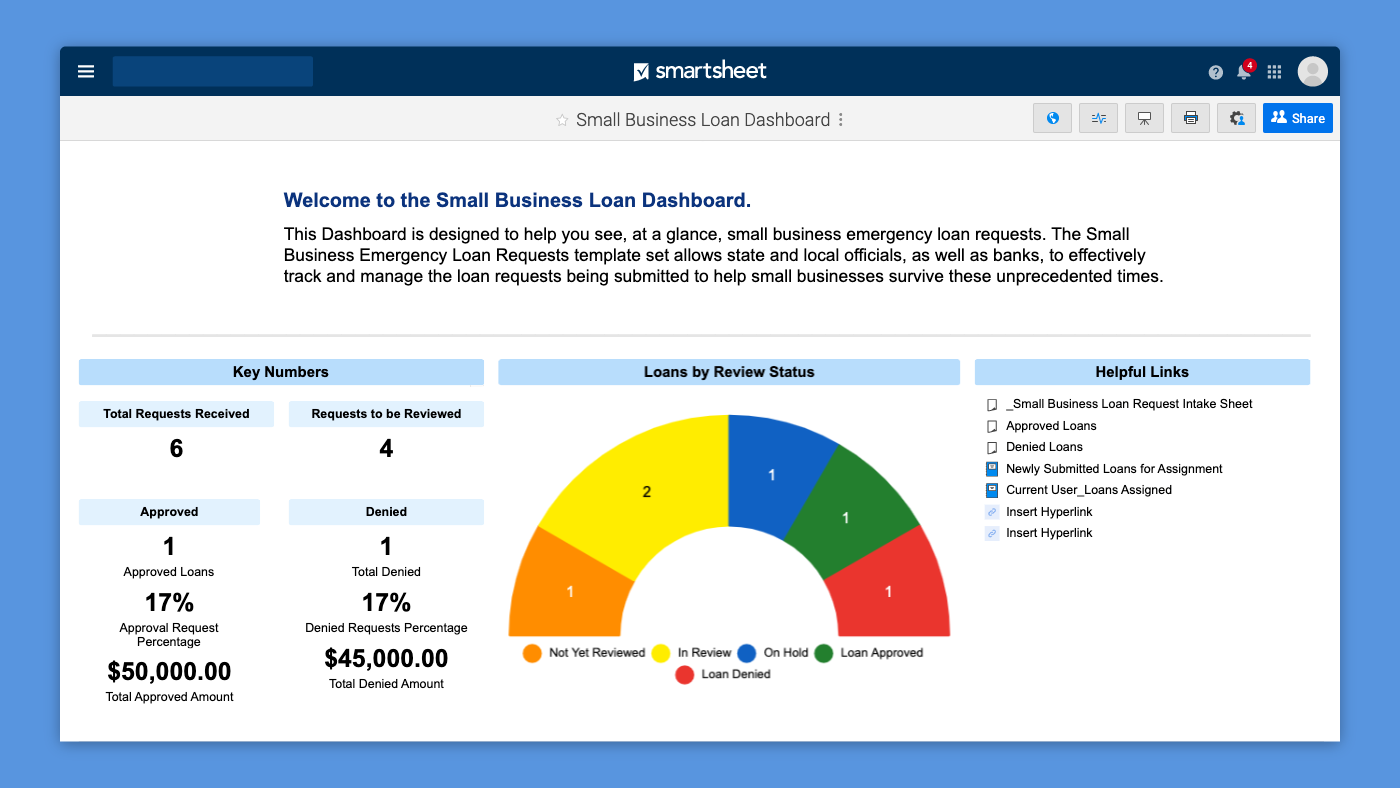This screenshot has height=788, width=1400.
Task: Open Current User_Loans Assigned report
Action: [x=1088, y=490]
